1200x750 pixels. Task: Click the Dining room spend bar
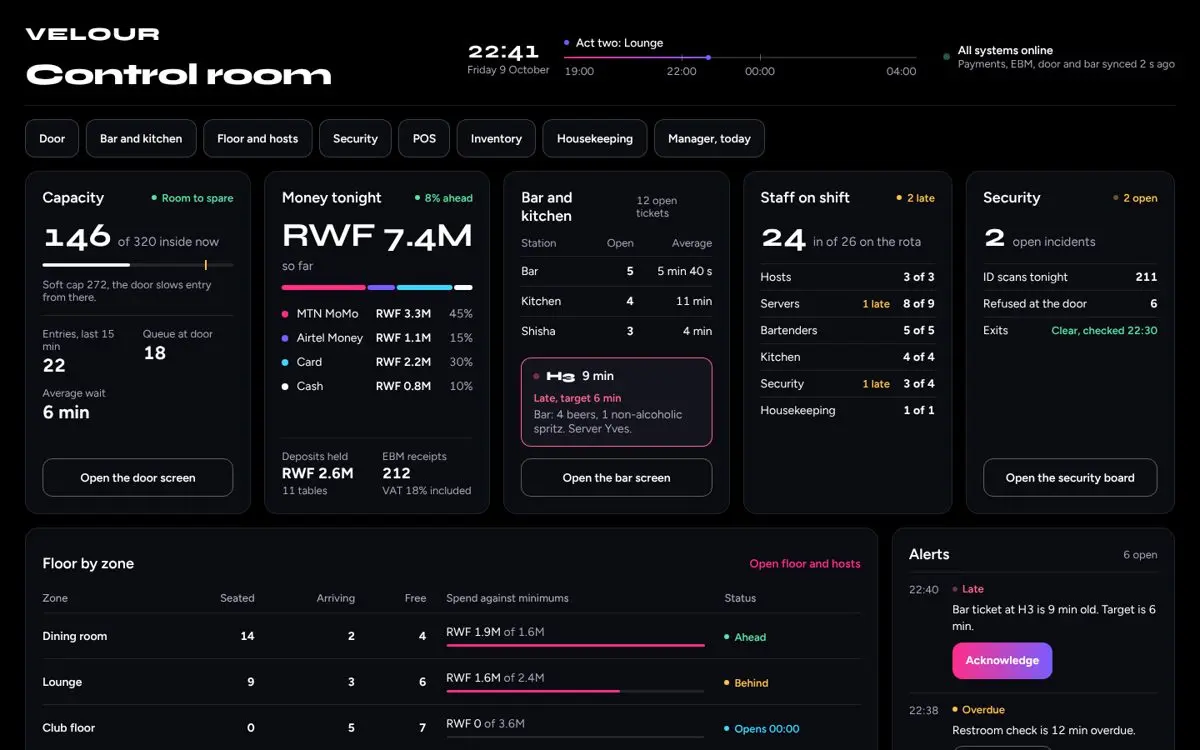pyautogui.click(x=575, y=646)
